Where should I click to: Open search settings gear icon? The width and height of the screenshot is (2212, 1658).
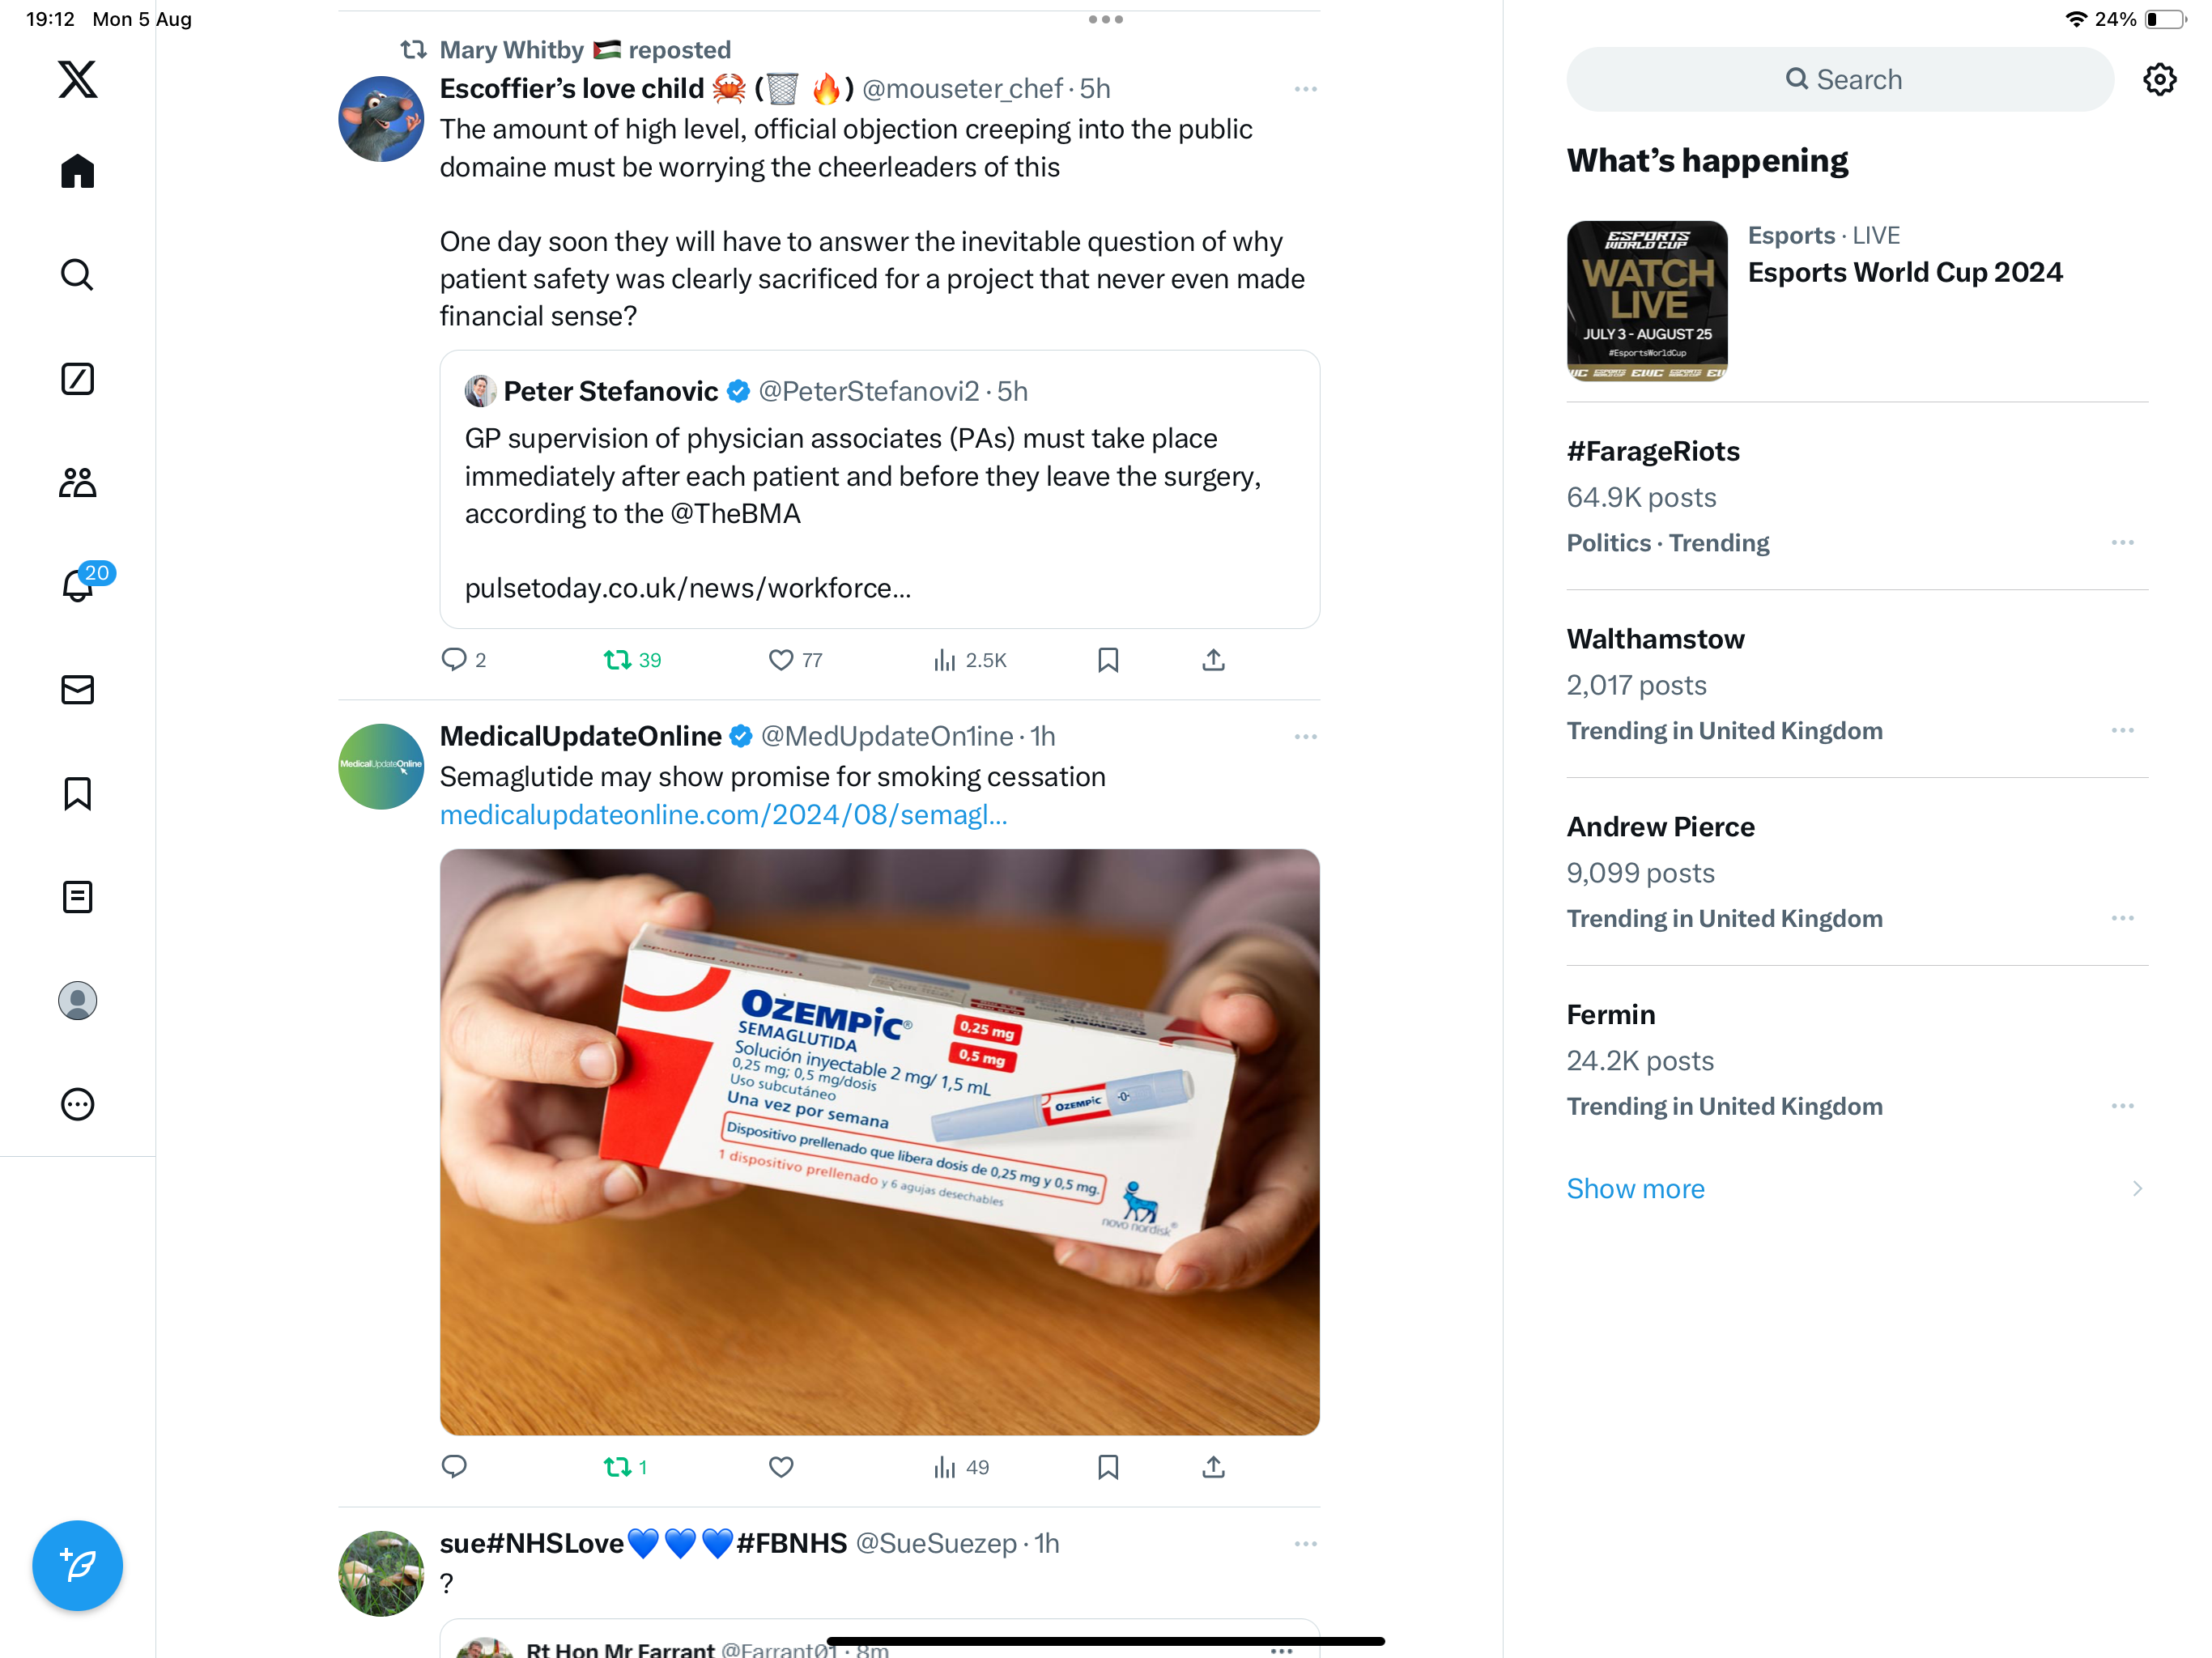coord(2160,79)
